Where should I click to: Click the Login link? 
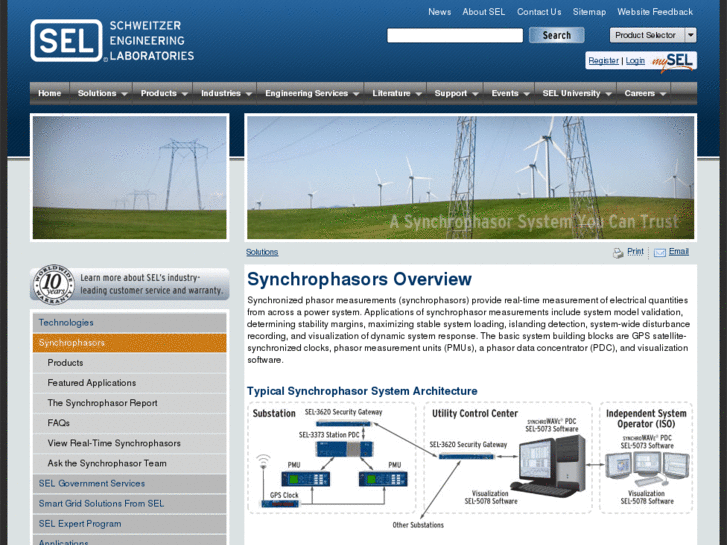tap(635, 61)
